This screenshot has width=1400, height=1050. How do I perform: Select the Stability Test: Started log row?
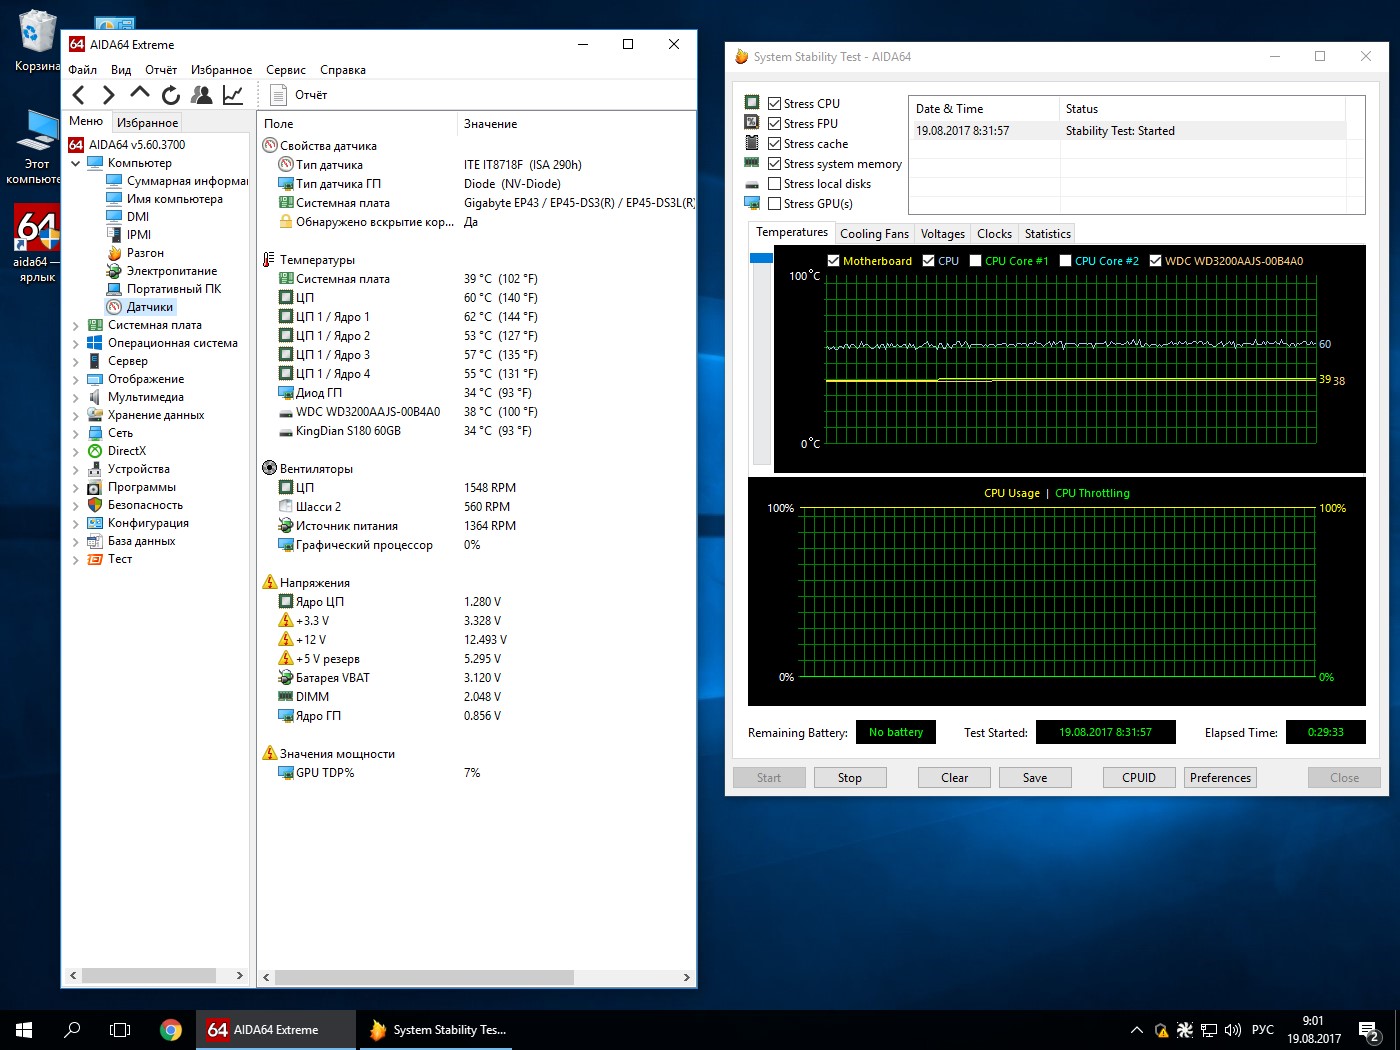point(1130,131)
